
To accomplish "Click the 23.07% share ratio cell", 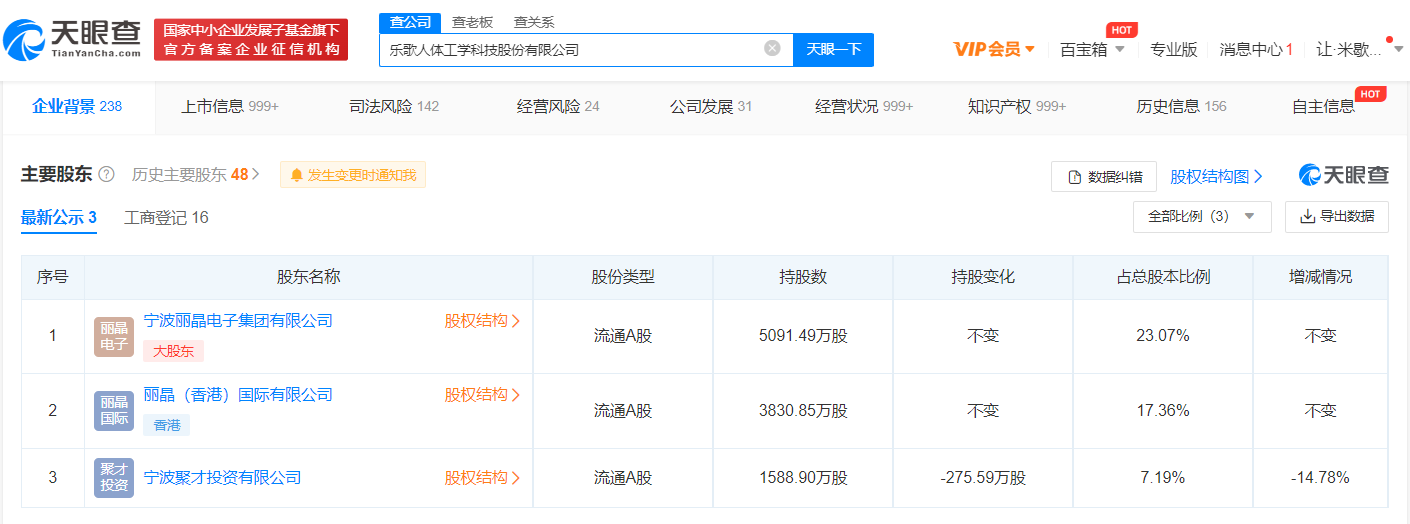I will 1163,336.
